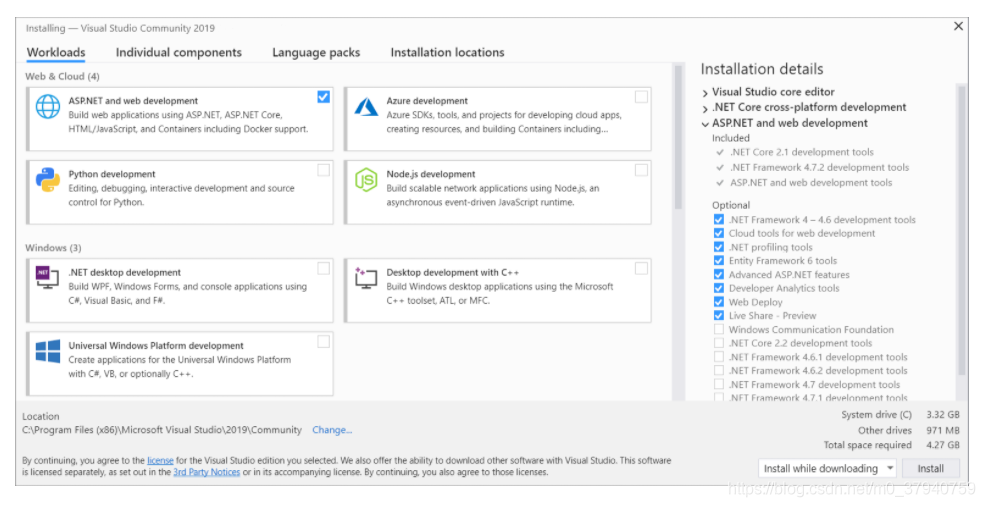985x507 pixels.
Task: Click included ASP.NET and web development tools
Action: click(x=811, y=183)
